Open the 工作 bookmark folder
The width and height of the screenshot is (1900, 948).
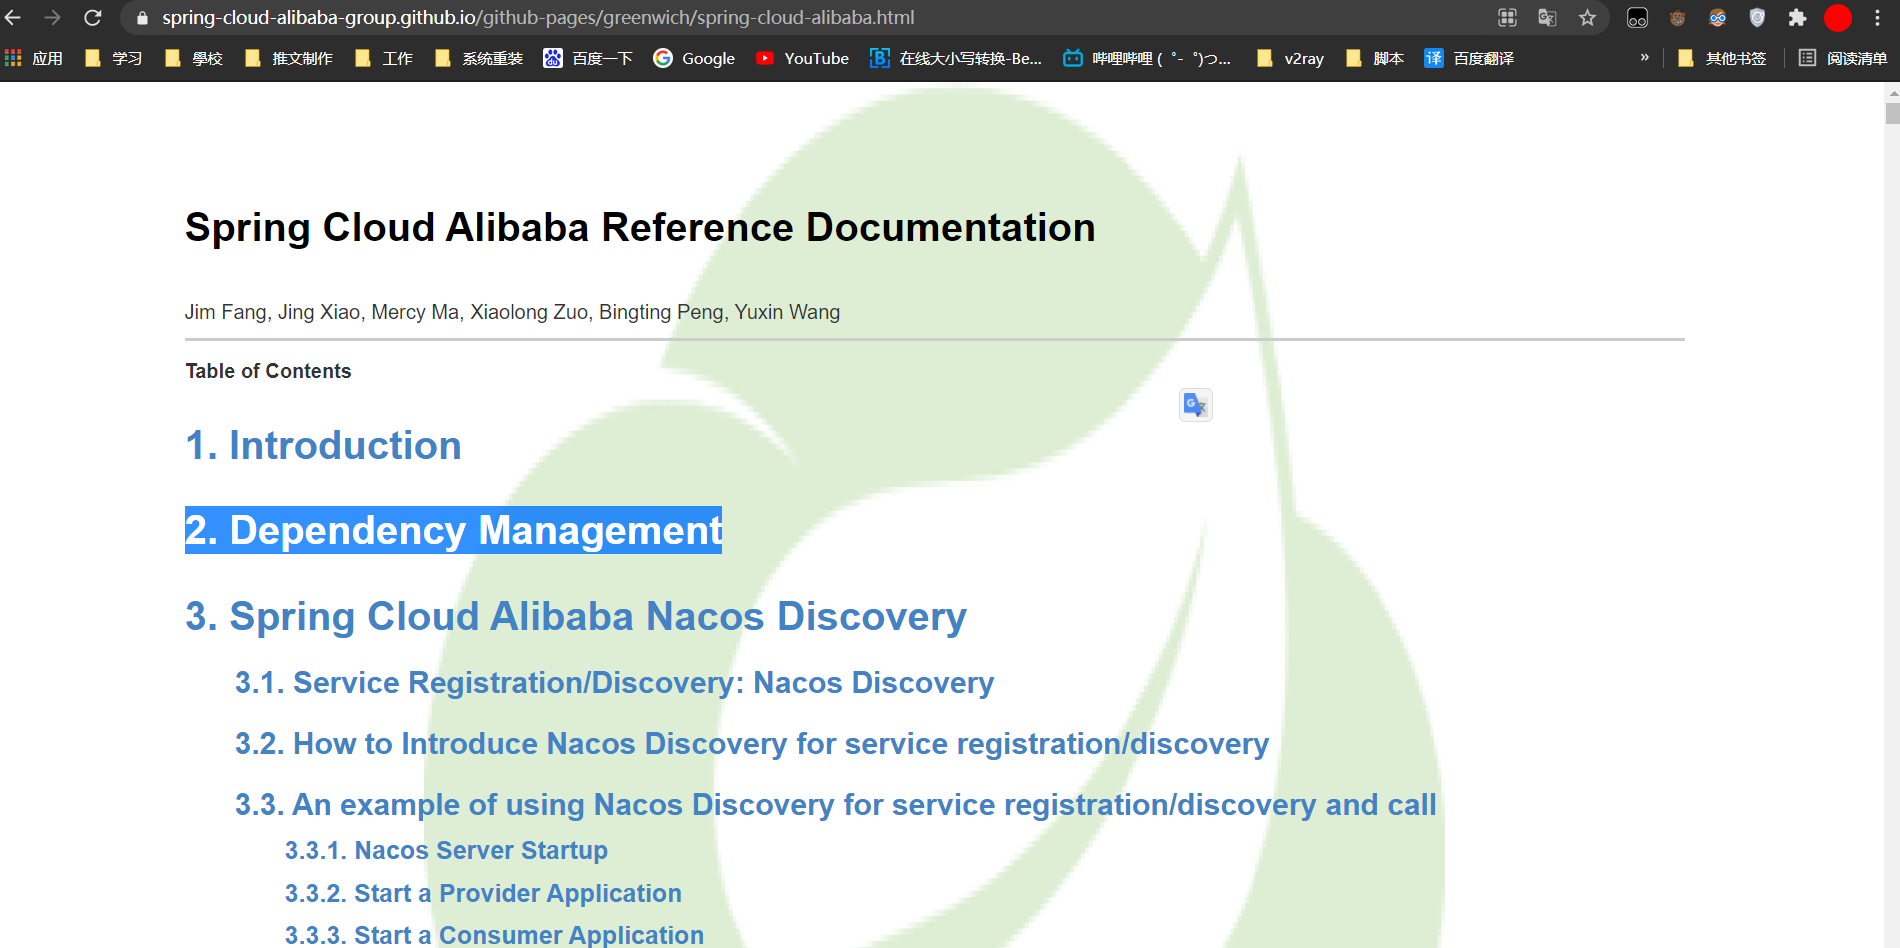(384, 58)
